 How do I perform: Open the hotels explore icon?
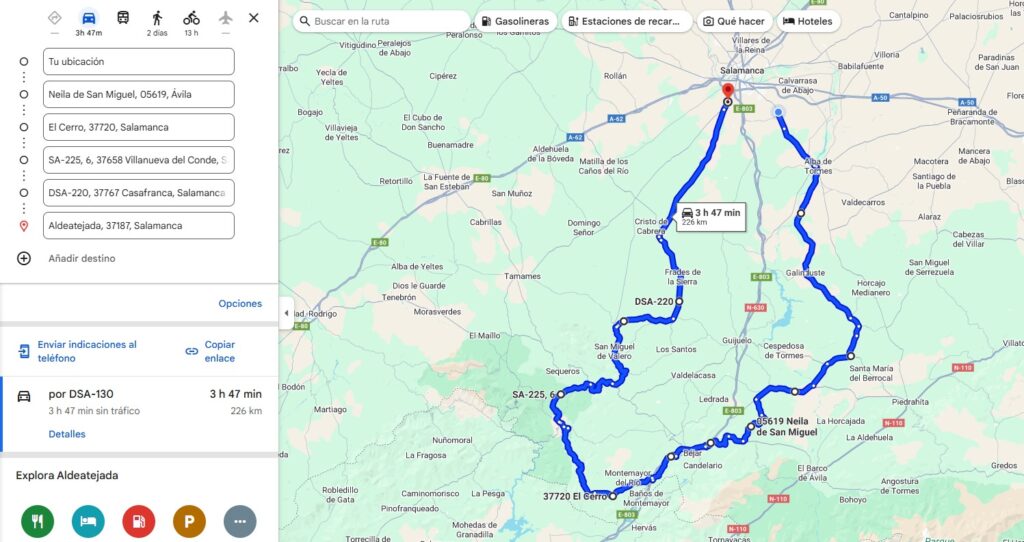[88, 521]
